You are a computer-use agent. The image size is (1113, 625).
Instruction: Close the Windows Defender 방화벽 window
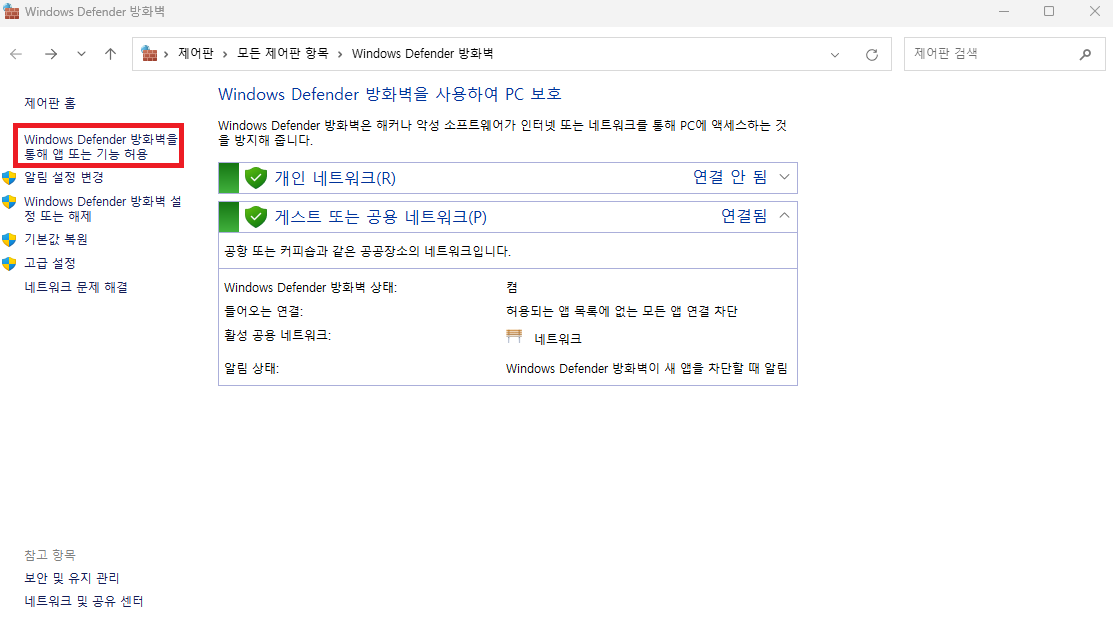pos(1095,11)
